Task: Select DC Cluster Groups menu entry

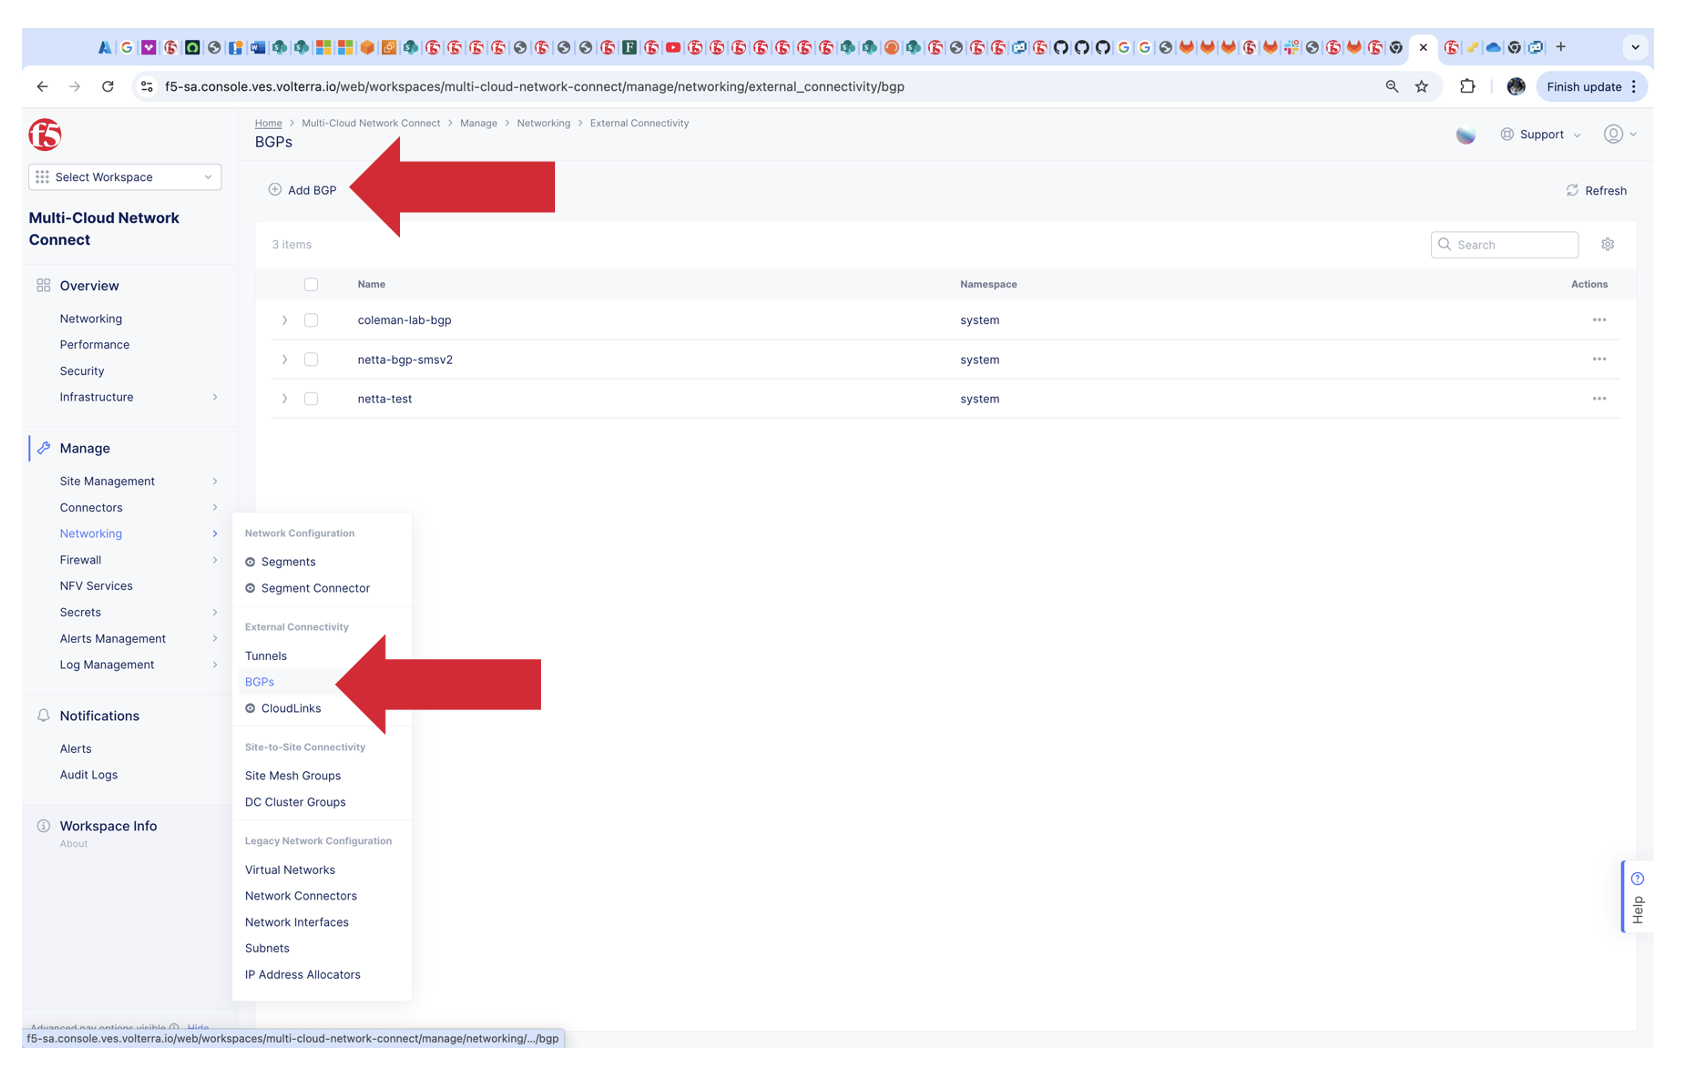Action: pyautogui.click(x=295, y=802)
